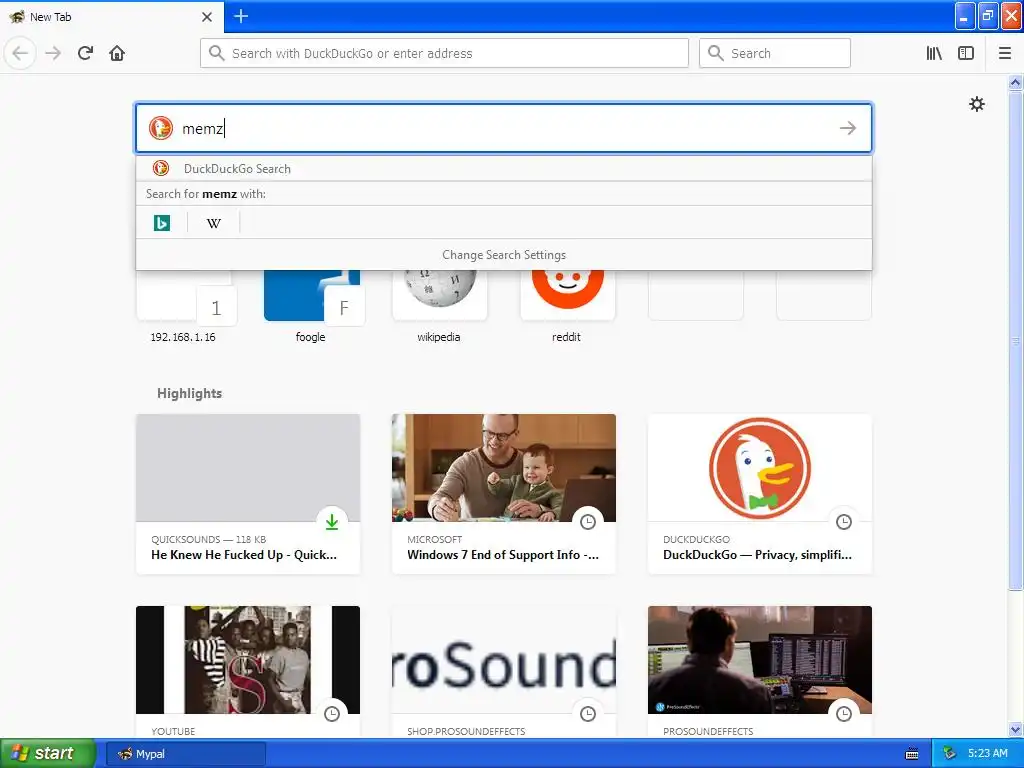
Task: Click the history clock on Microsoft card
Action: coord(588,522)
